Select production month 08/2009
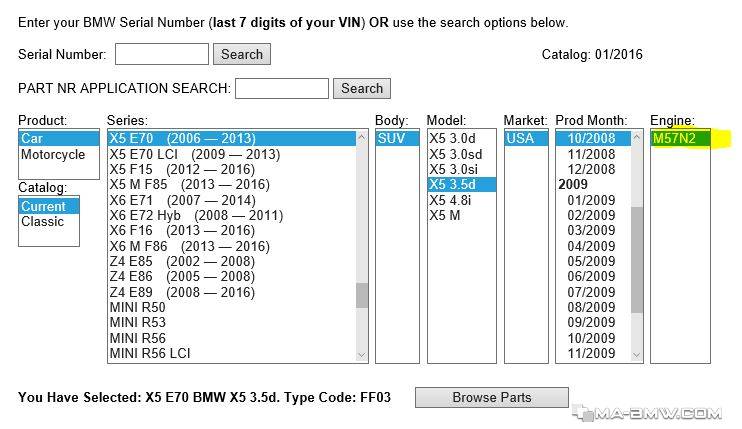 point(593,307)
